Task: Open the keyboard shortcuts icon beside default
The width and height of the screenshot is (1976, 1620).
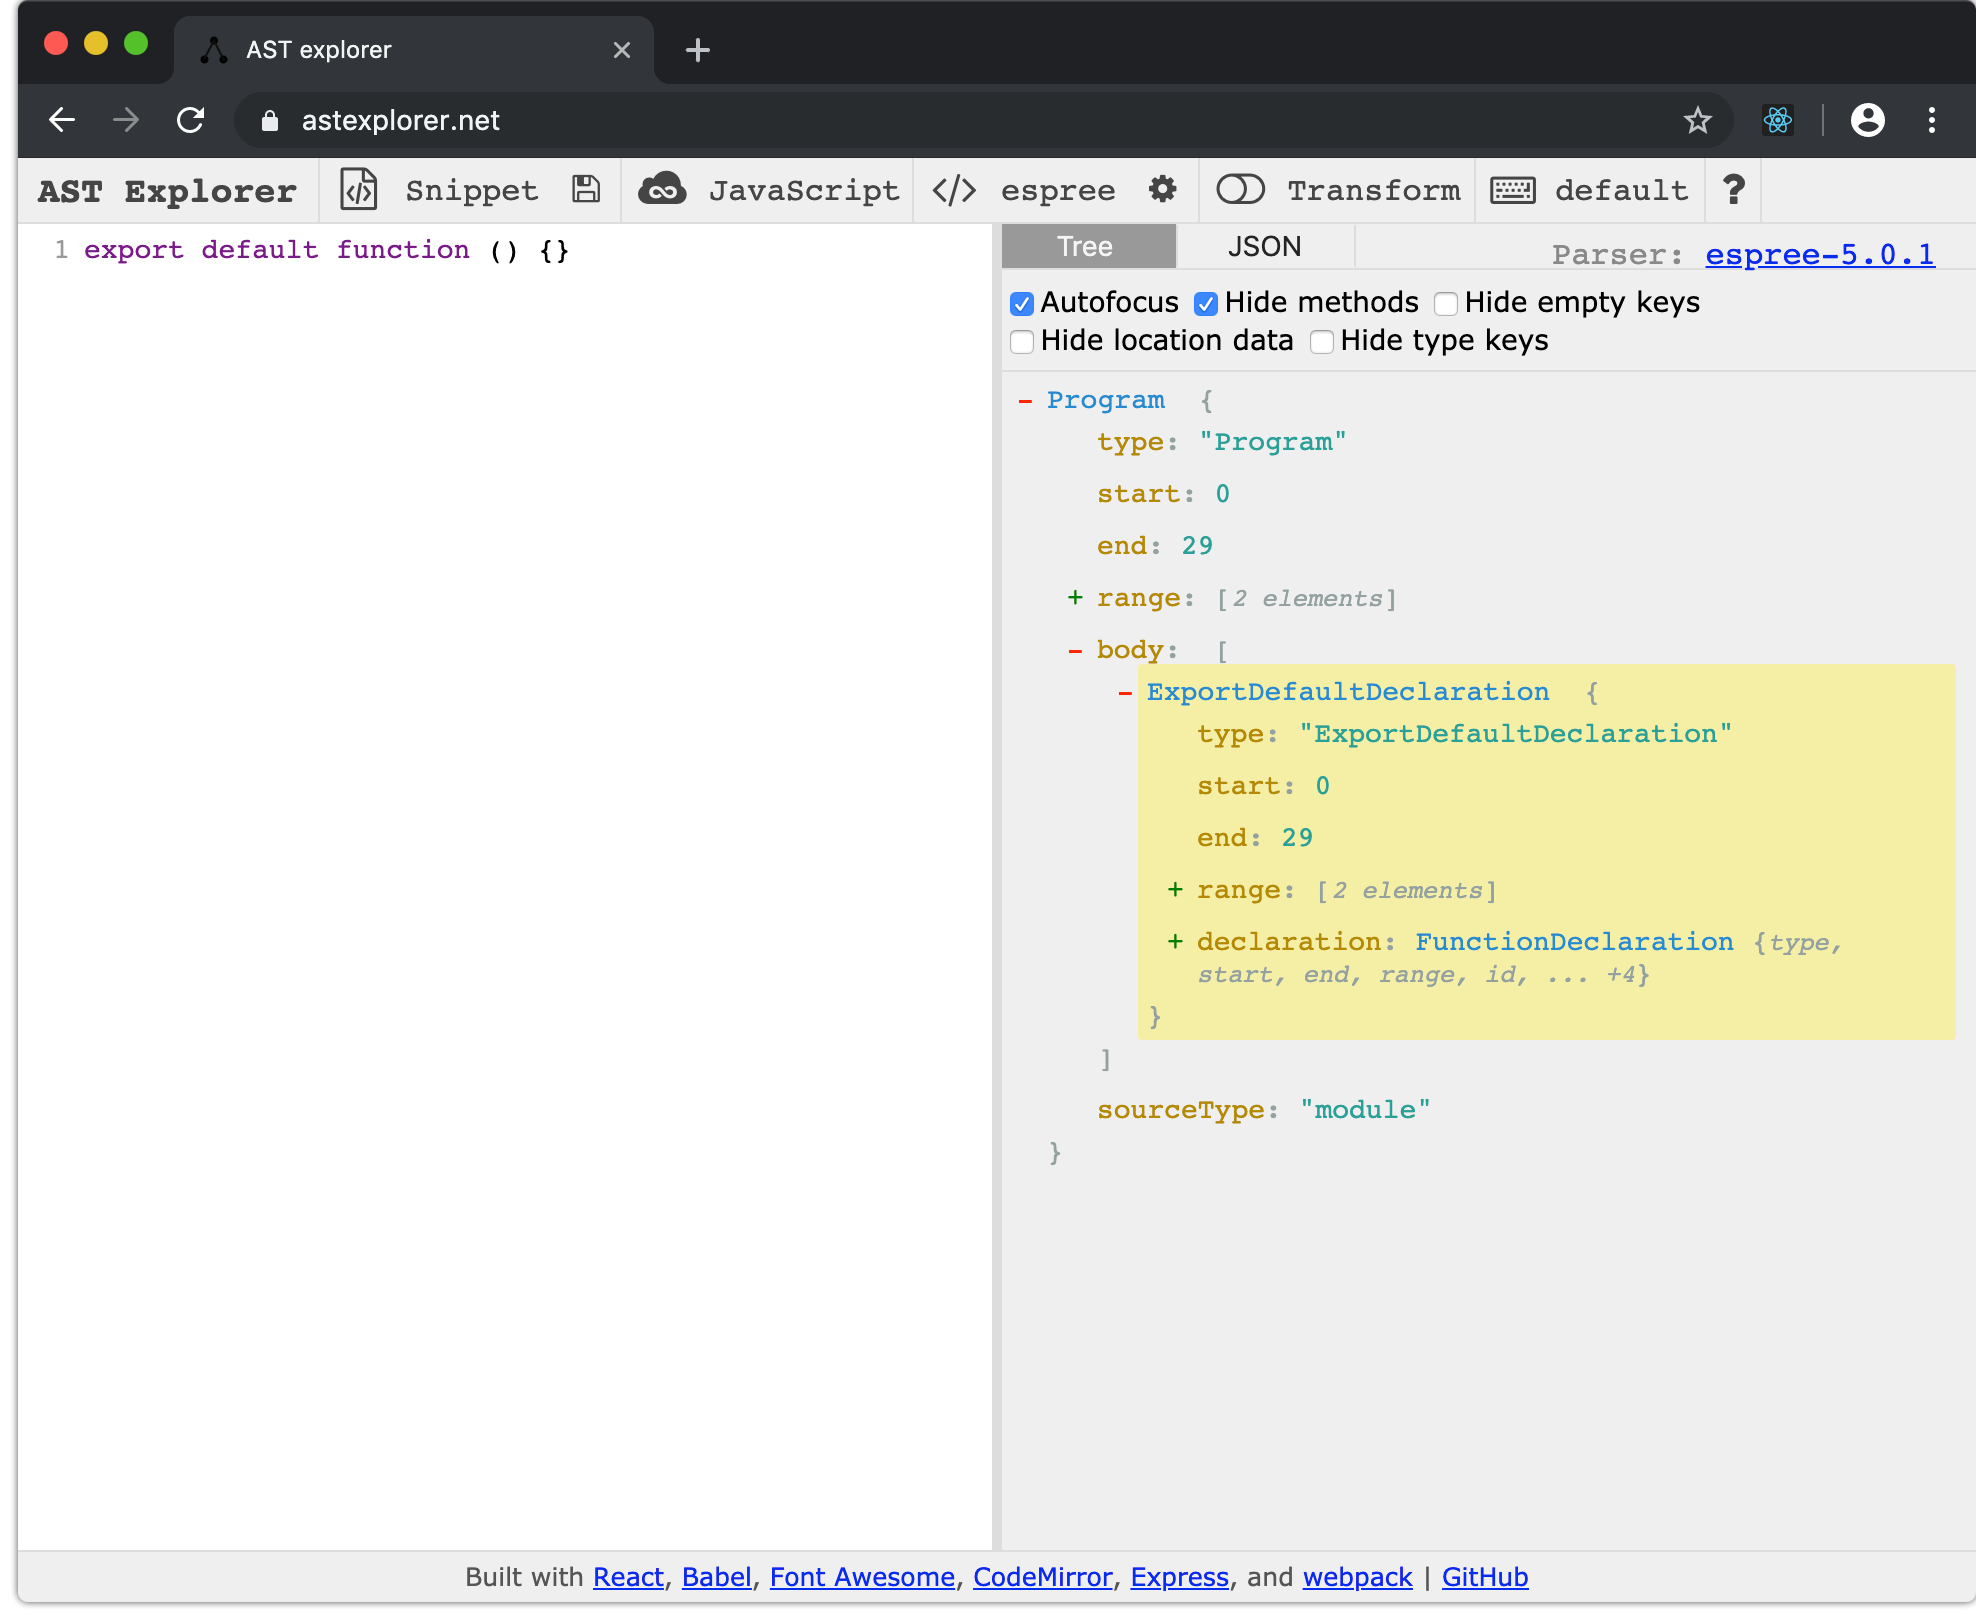Action: pyautogui.click(x=1513, y=190)
